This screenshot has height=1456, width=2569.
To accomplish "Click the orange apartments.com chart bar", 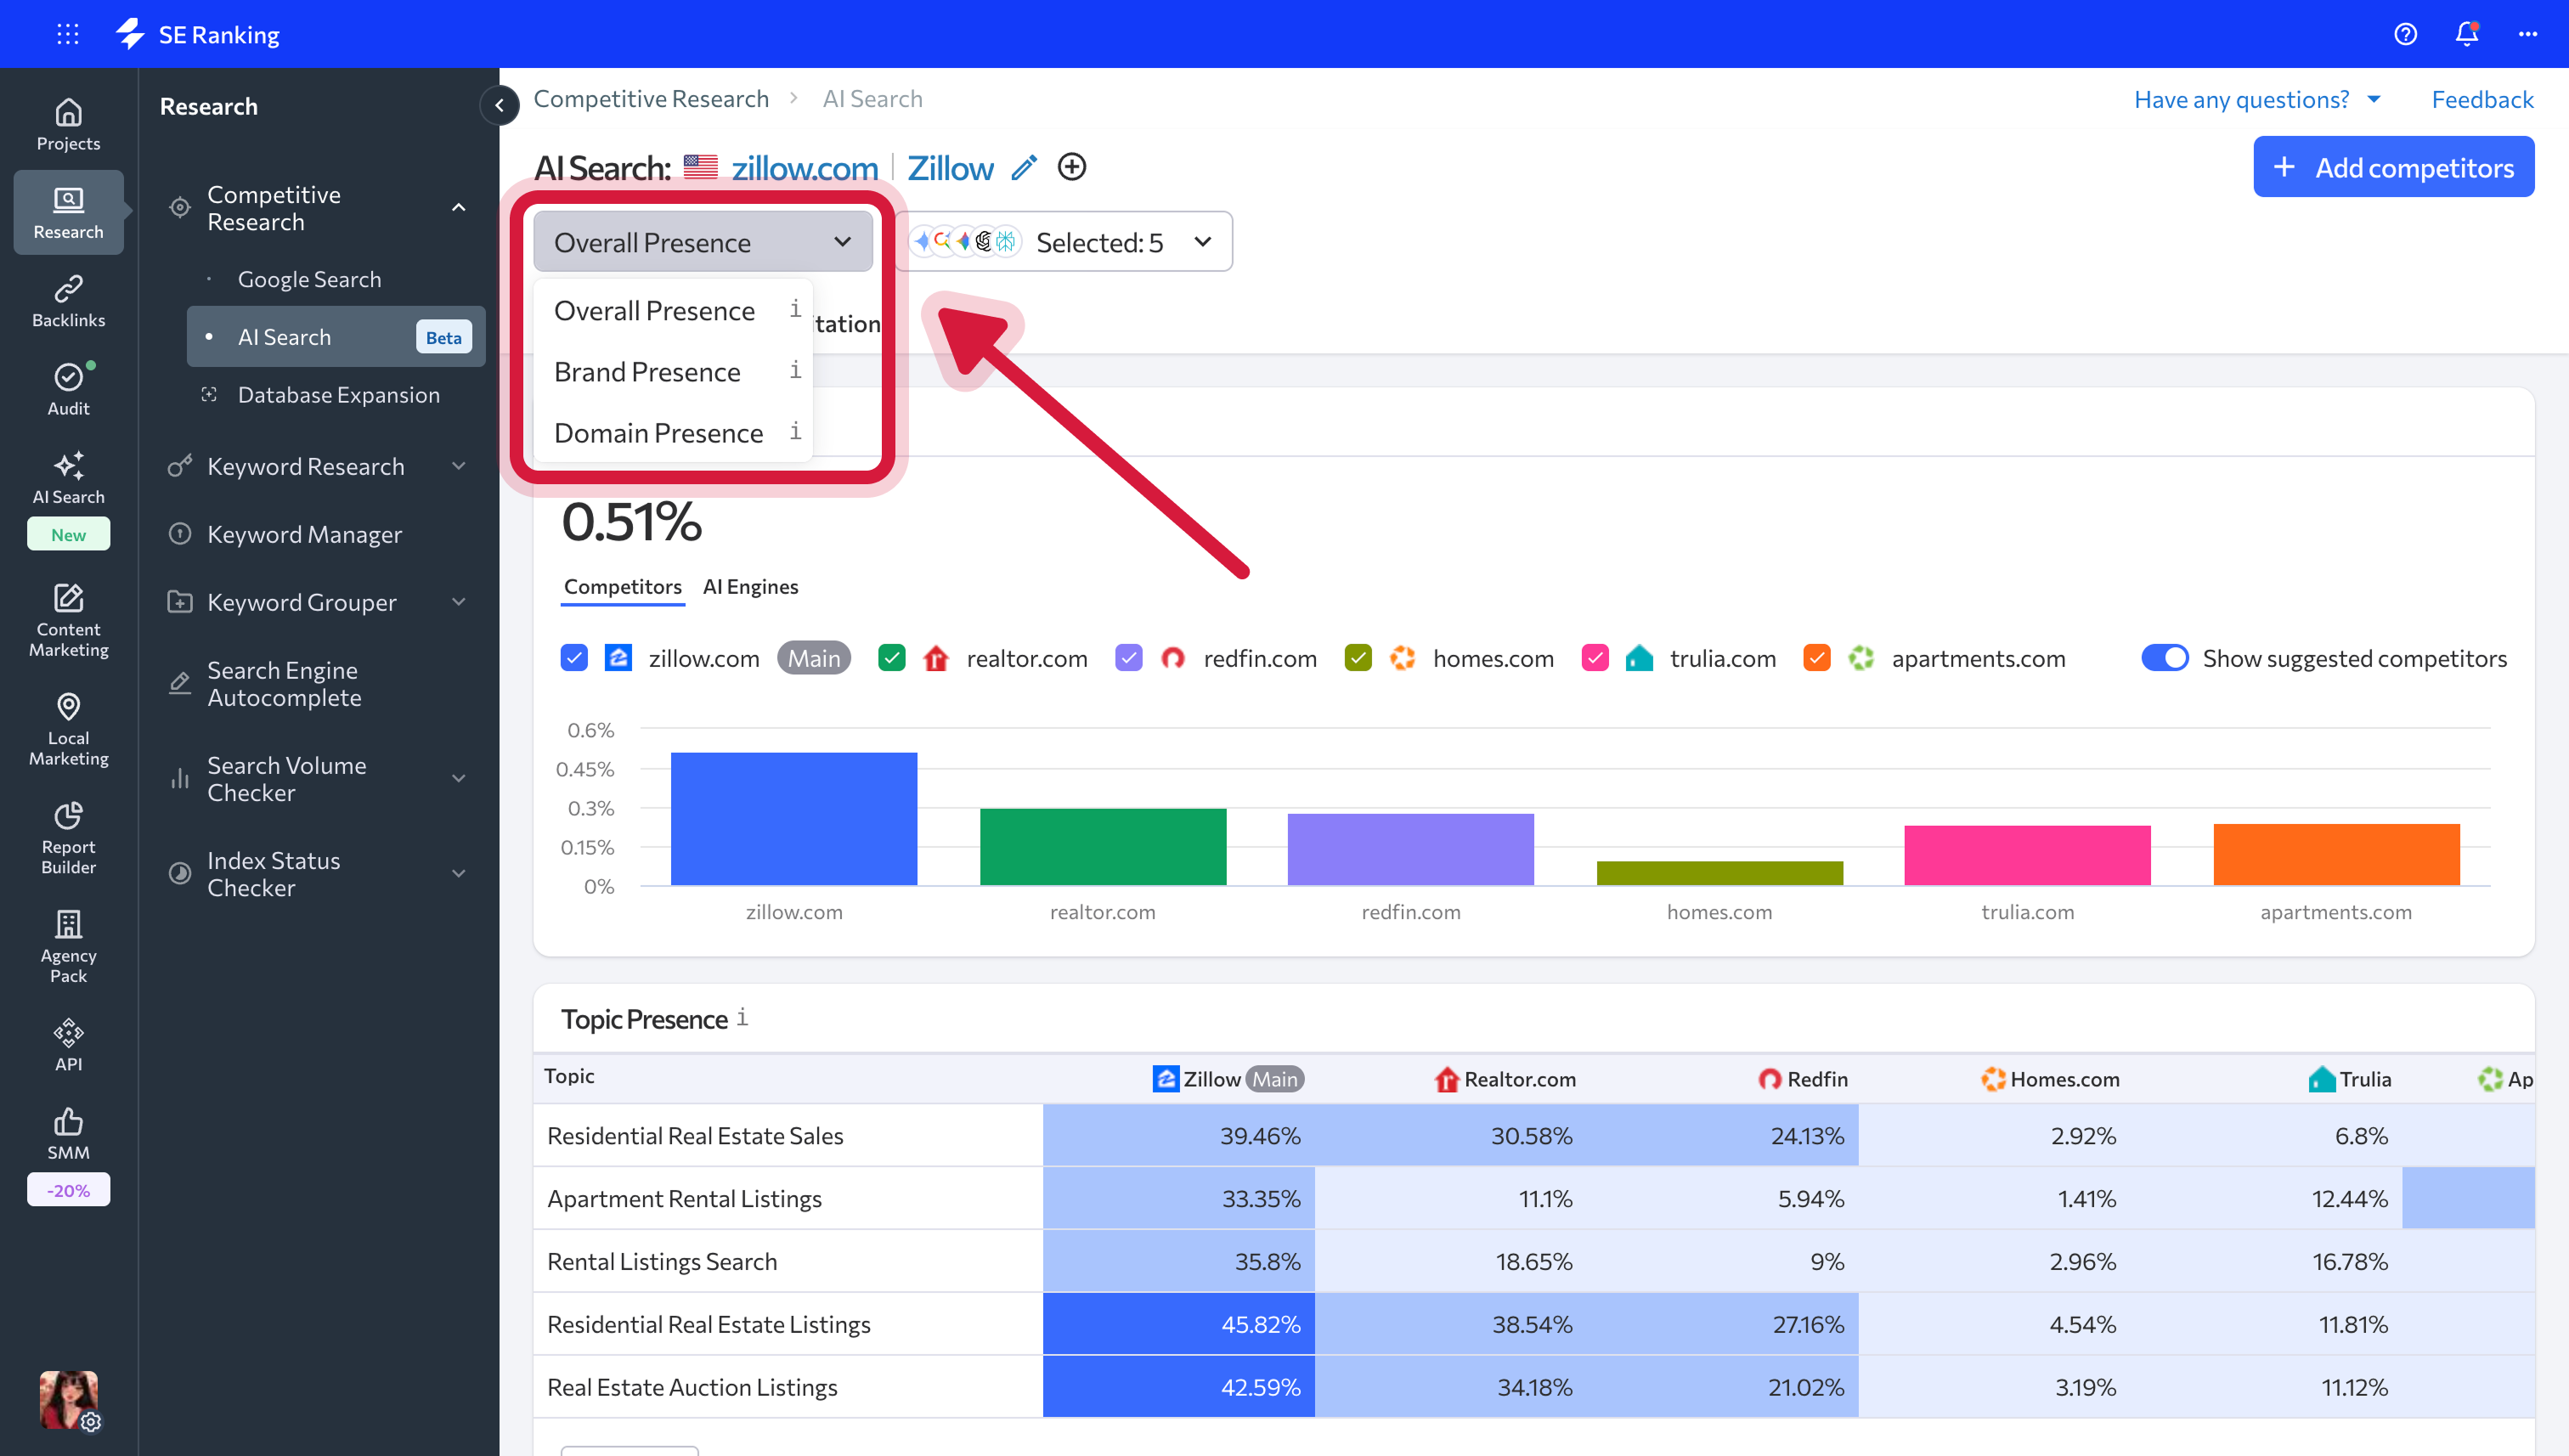I will pos(2336,854).
